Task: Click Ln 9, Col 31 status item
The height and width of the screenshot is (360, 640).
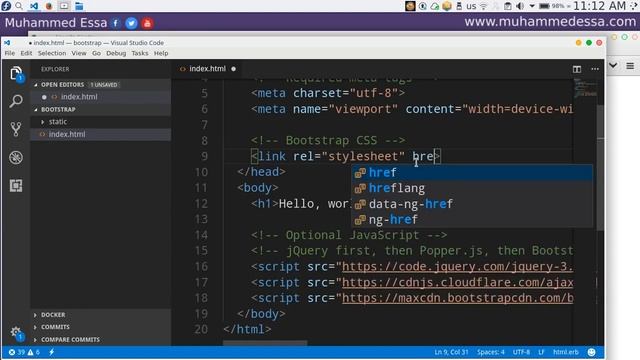Action: point(451,352)
